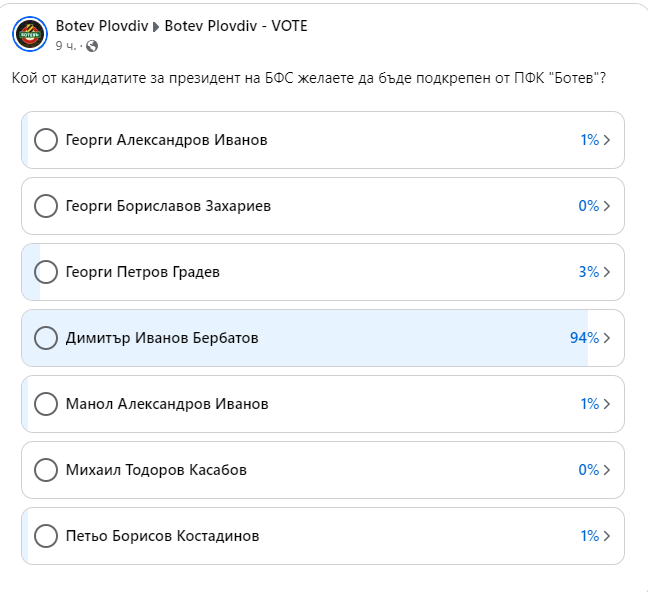This screenshot has width=648, height=592.
Task: Expand voters chevron for Георги Бориславов Захариев
Action: click(x=607, y=206)
